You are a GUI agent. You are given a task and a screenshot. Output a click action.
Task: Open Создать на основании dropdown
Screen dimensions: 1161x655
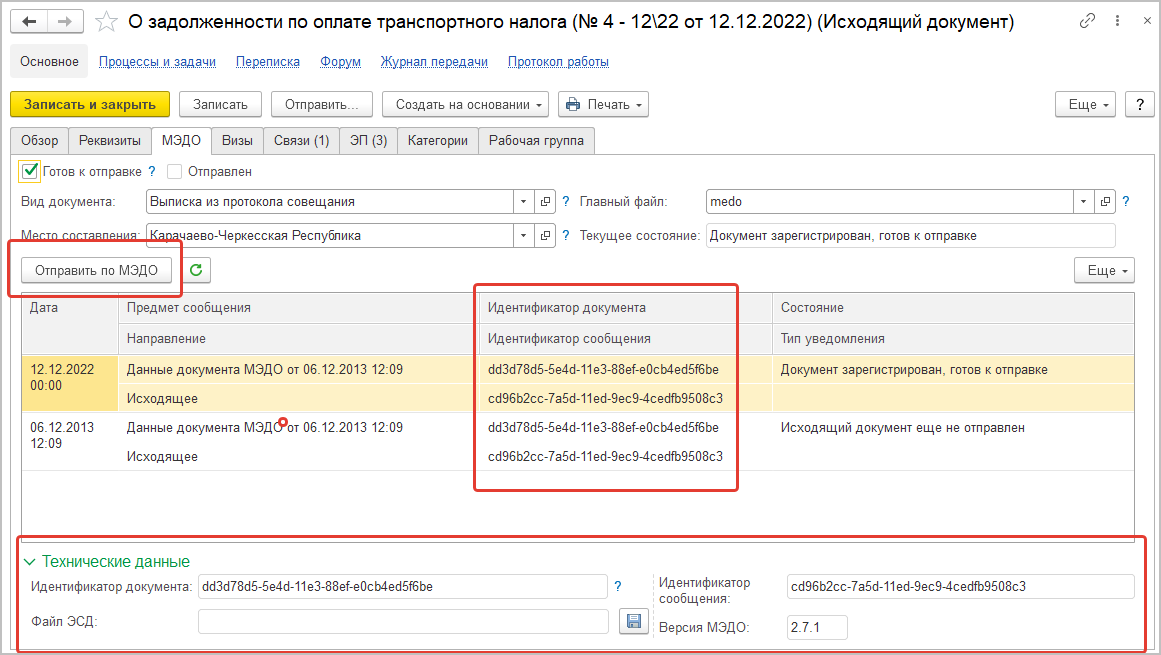[x=472, y=104]
